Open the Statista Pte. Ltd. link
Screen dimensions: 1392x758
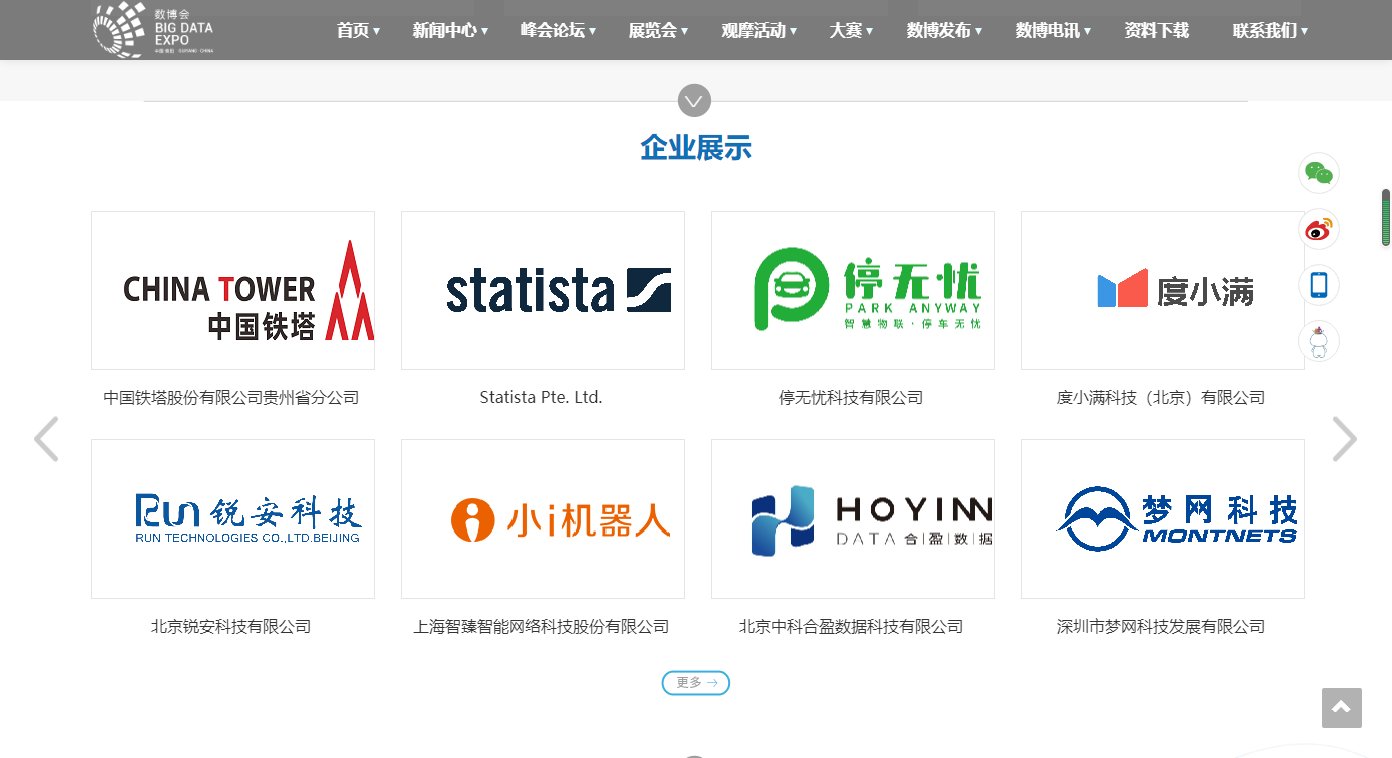click(x=541, y=398)
